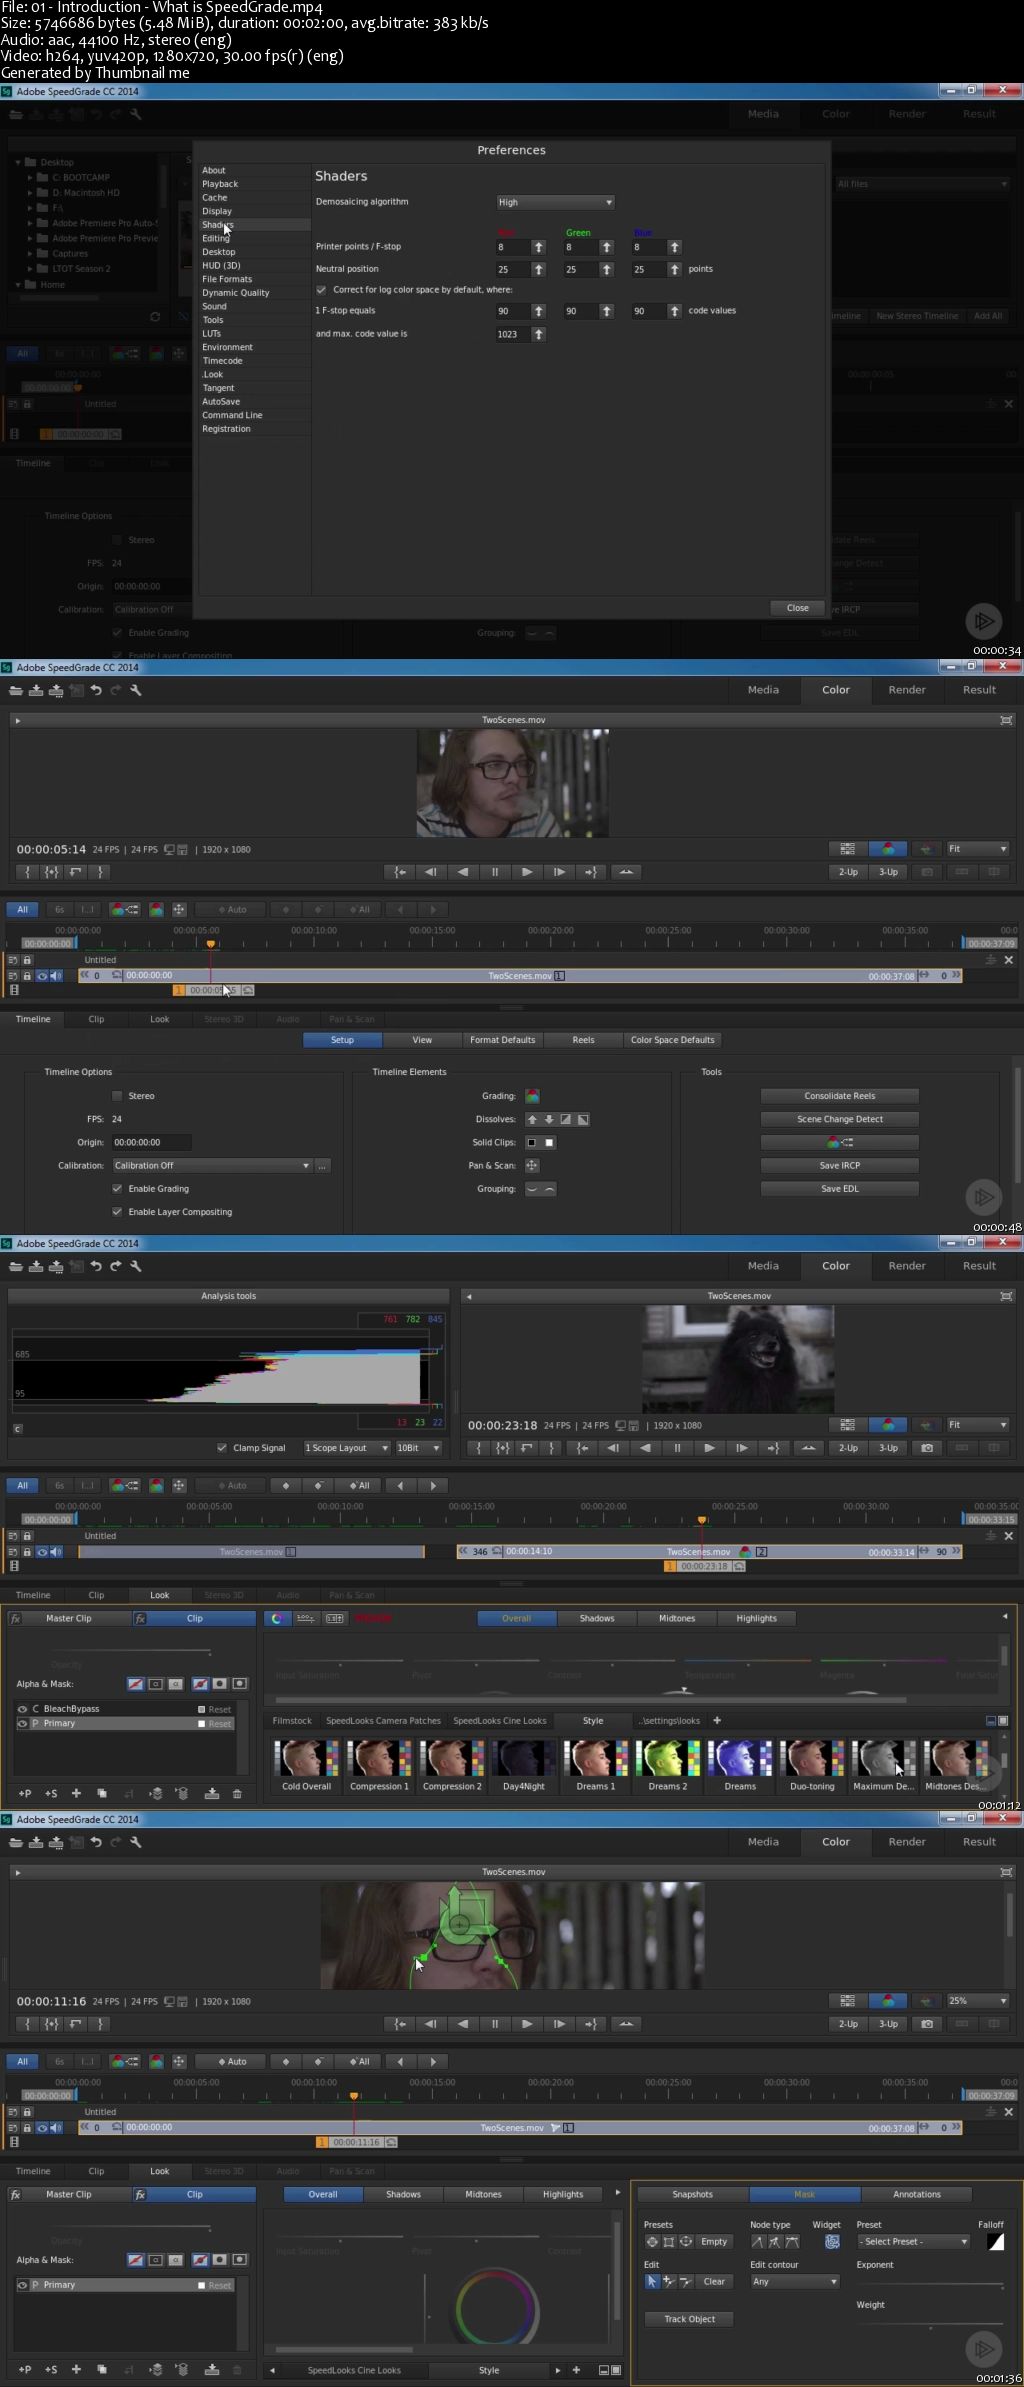Click the Widget icon in Mask panel
The height and width of the screenshot is (2387, 1024).
tap(831, 2242)
